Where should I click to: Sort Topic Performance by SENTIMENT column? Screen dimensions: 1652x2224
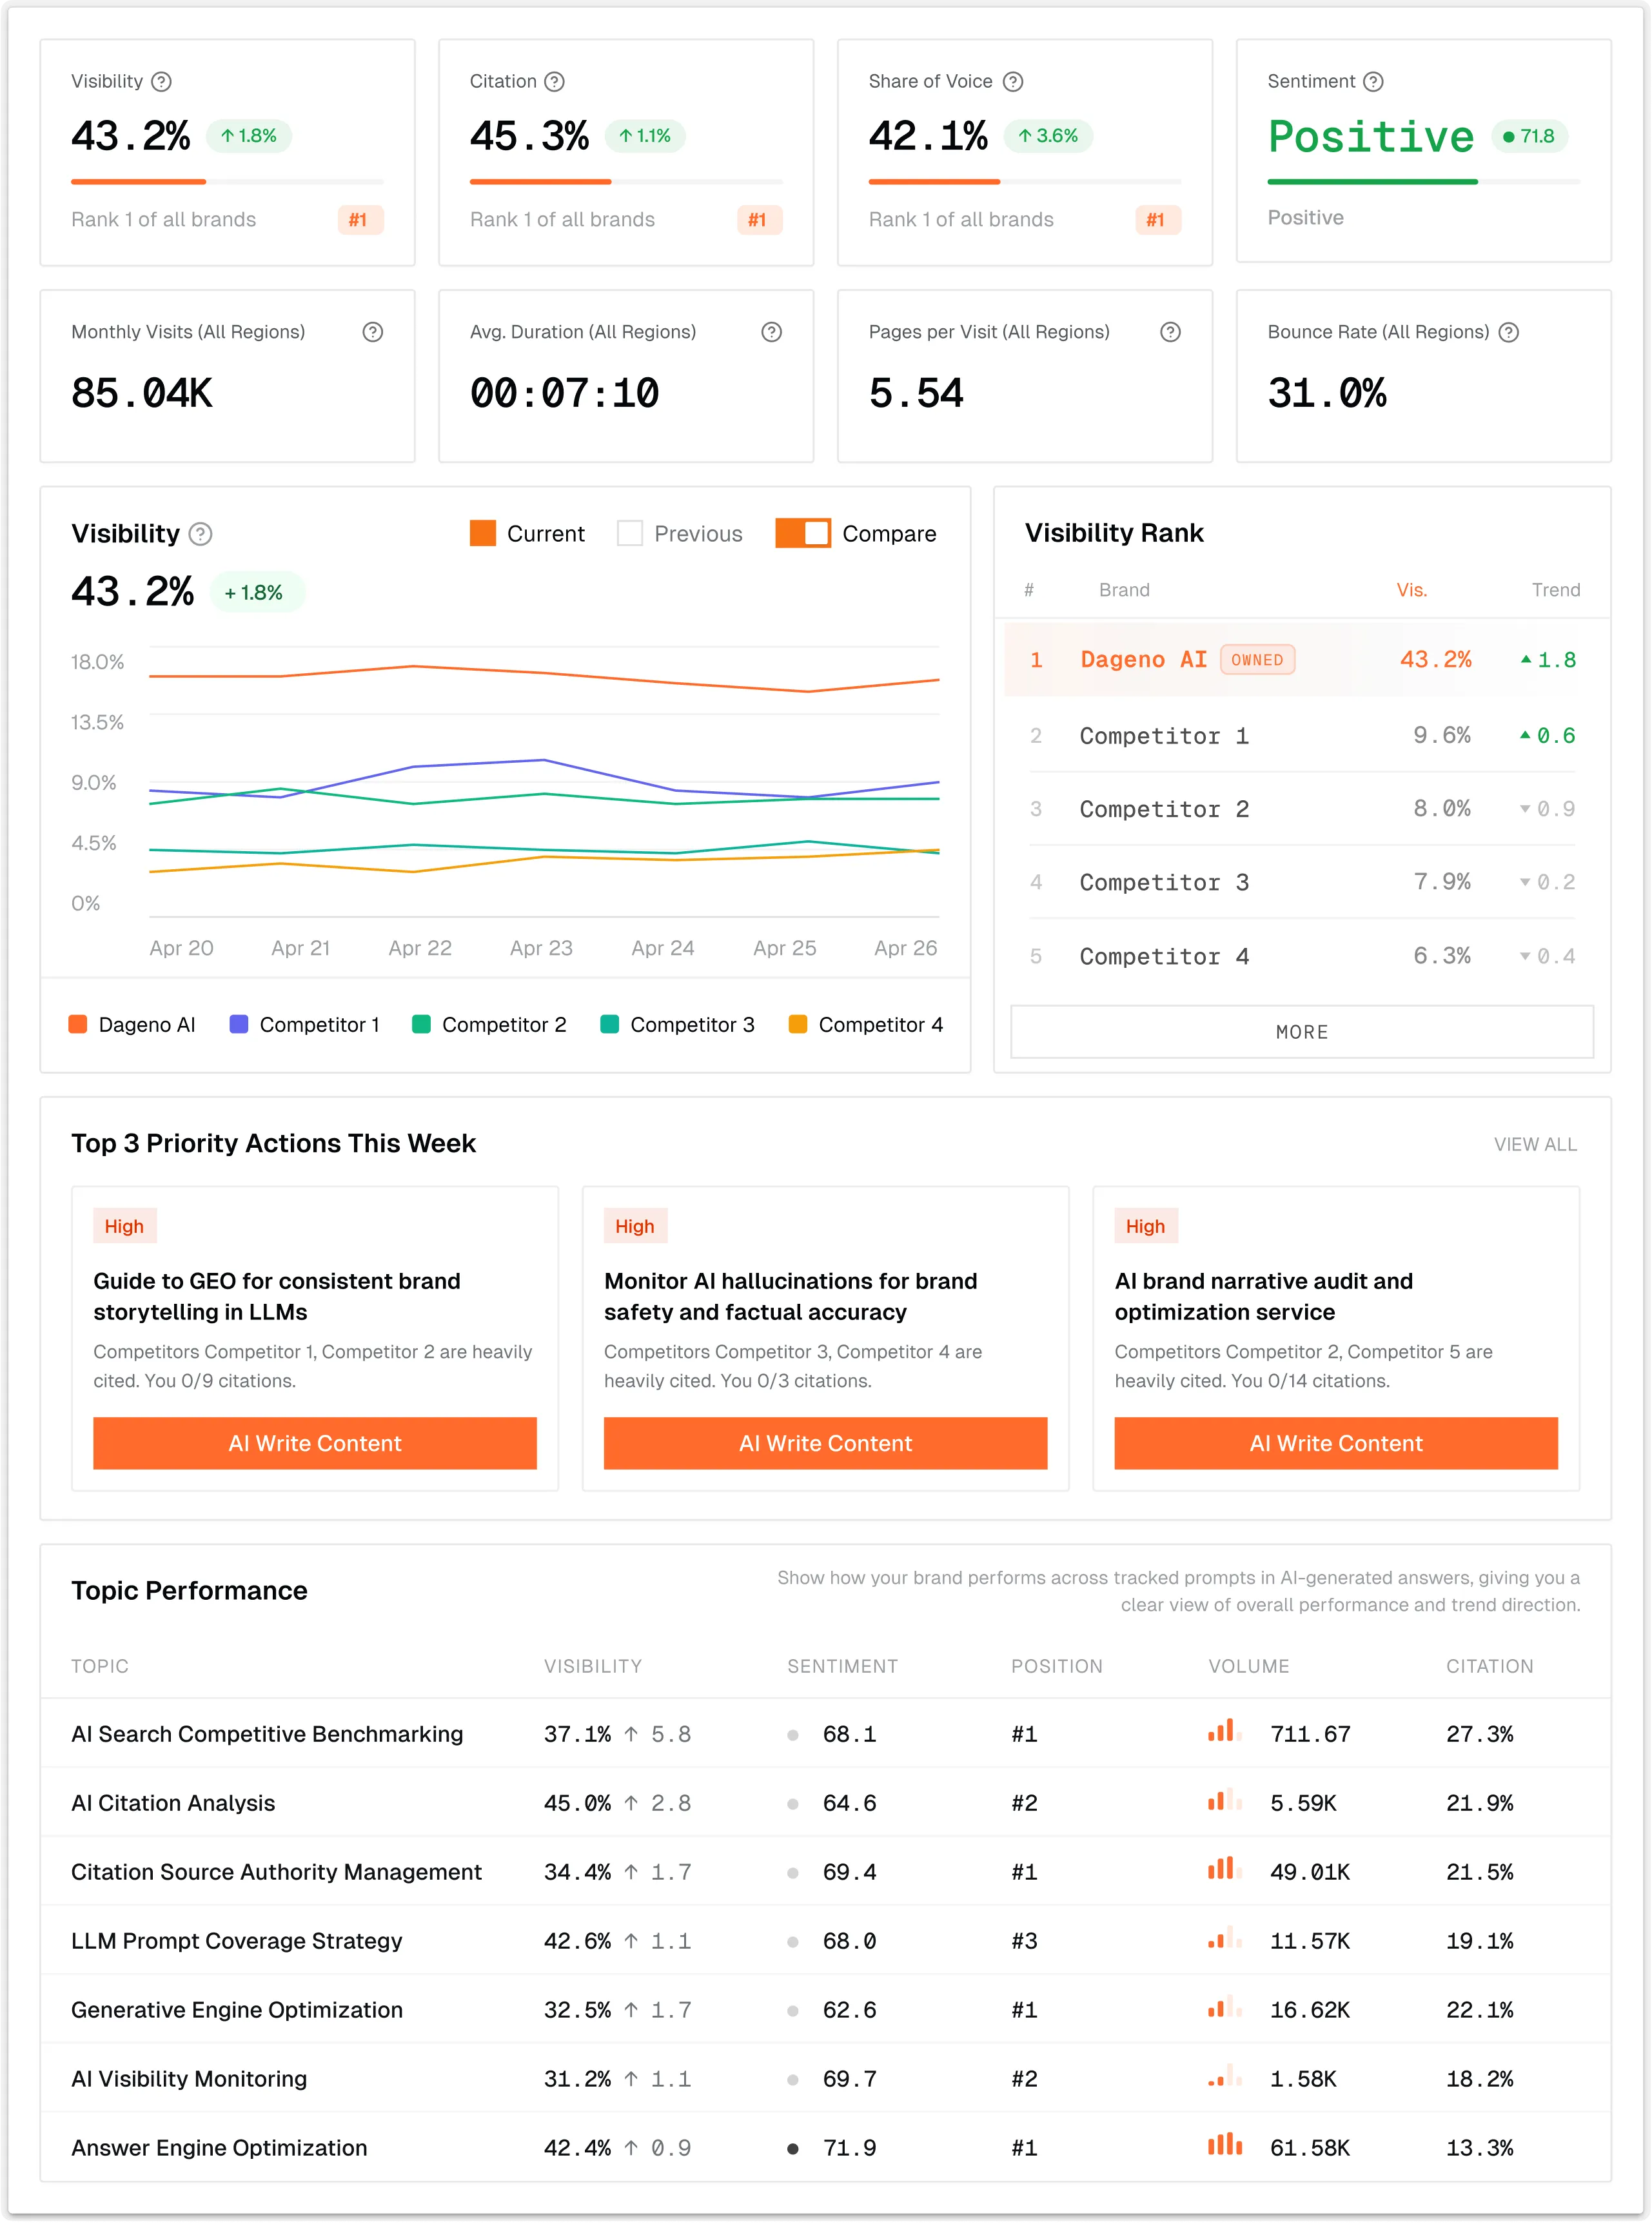pos(842,1666)
